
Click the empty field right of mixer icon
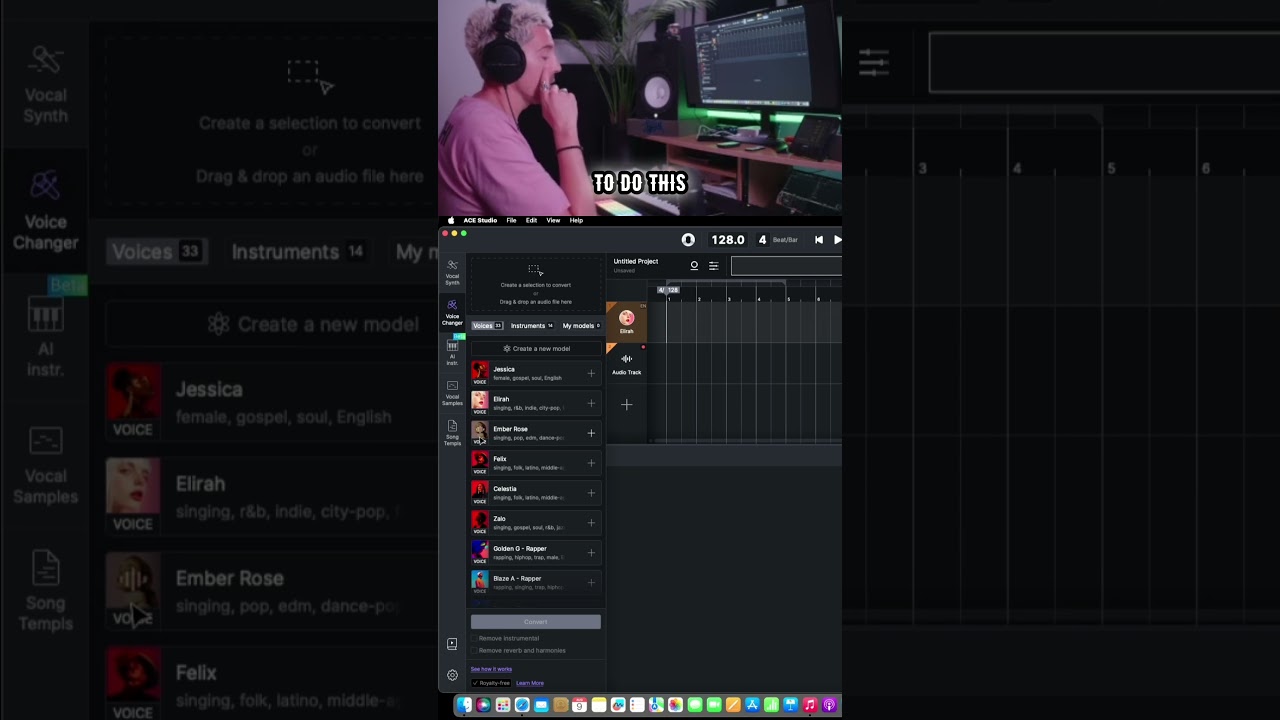[786, 266]
